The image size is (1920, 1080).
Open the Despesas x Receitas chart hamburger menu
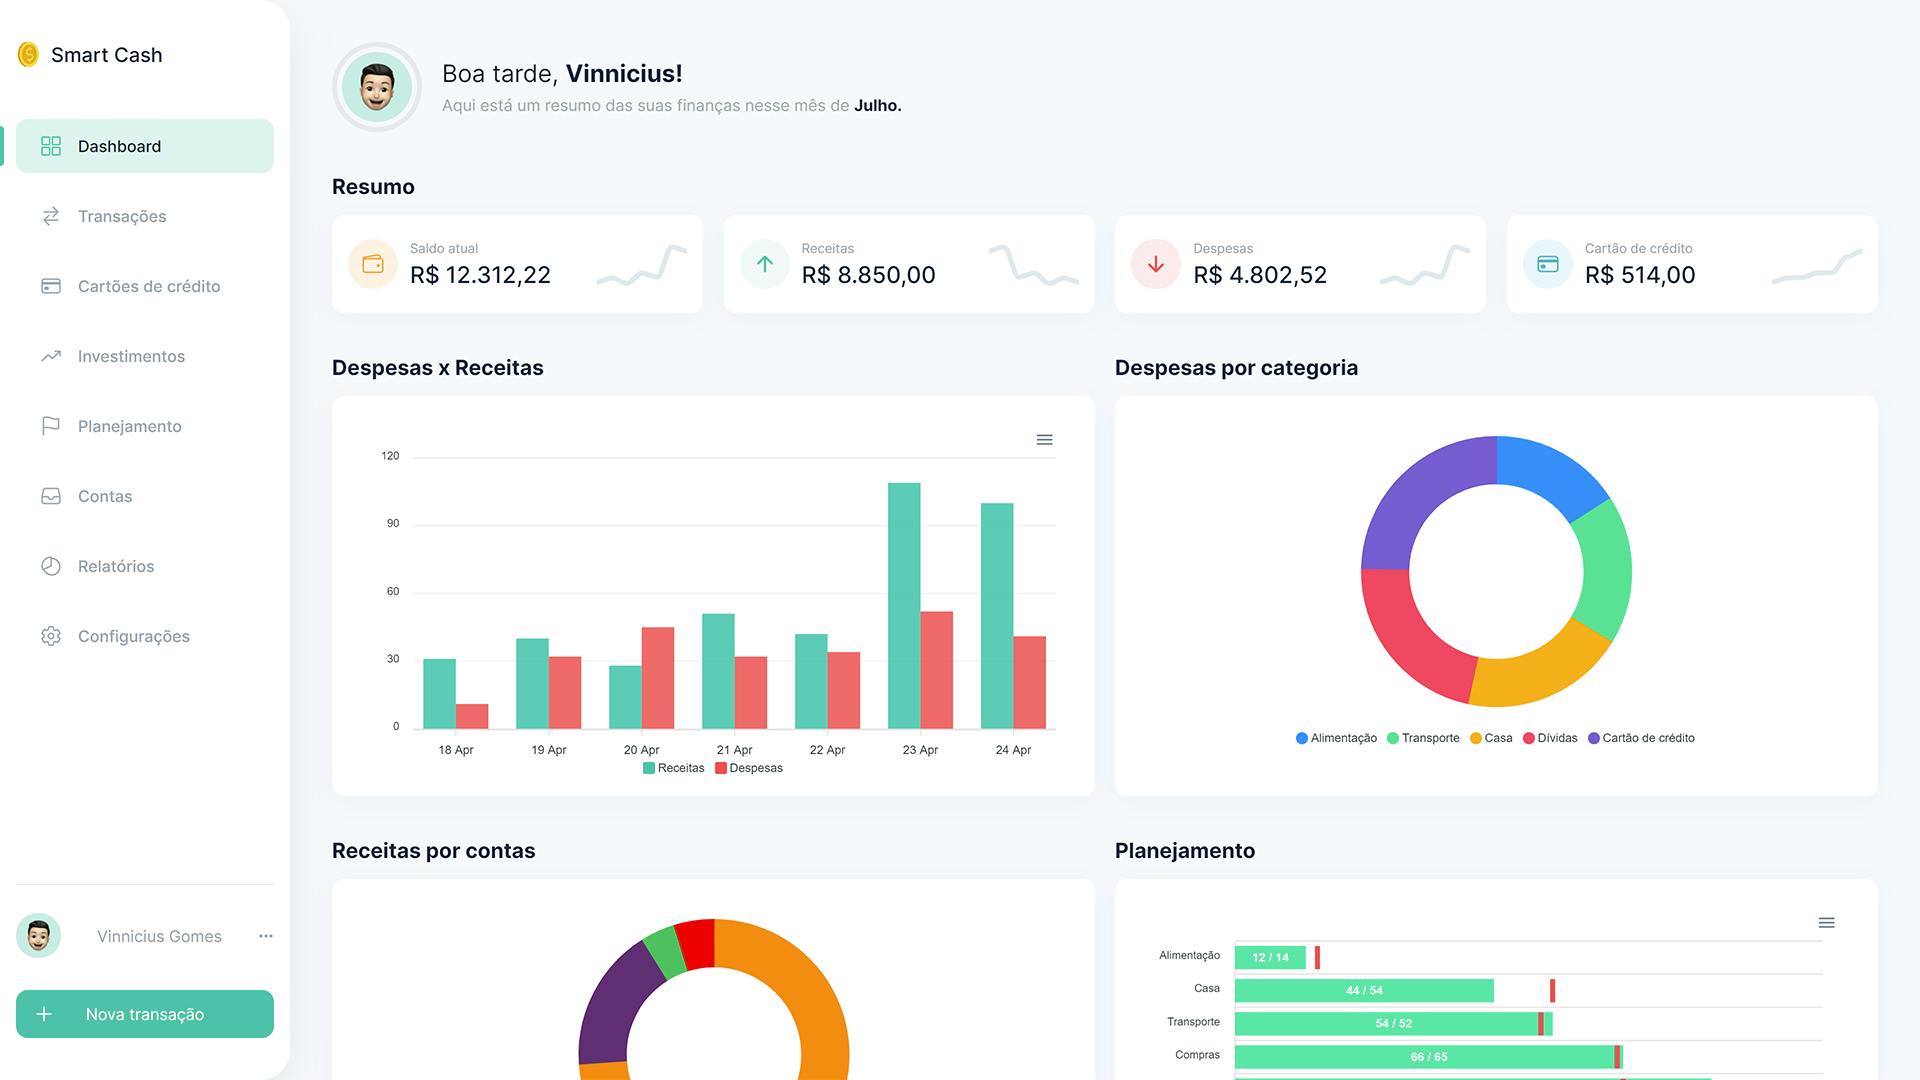coord(1044,440)
